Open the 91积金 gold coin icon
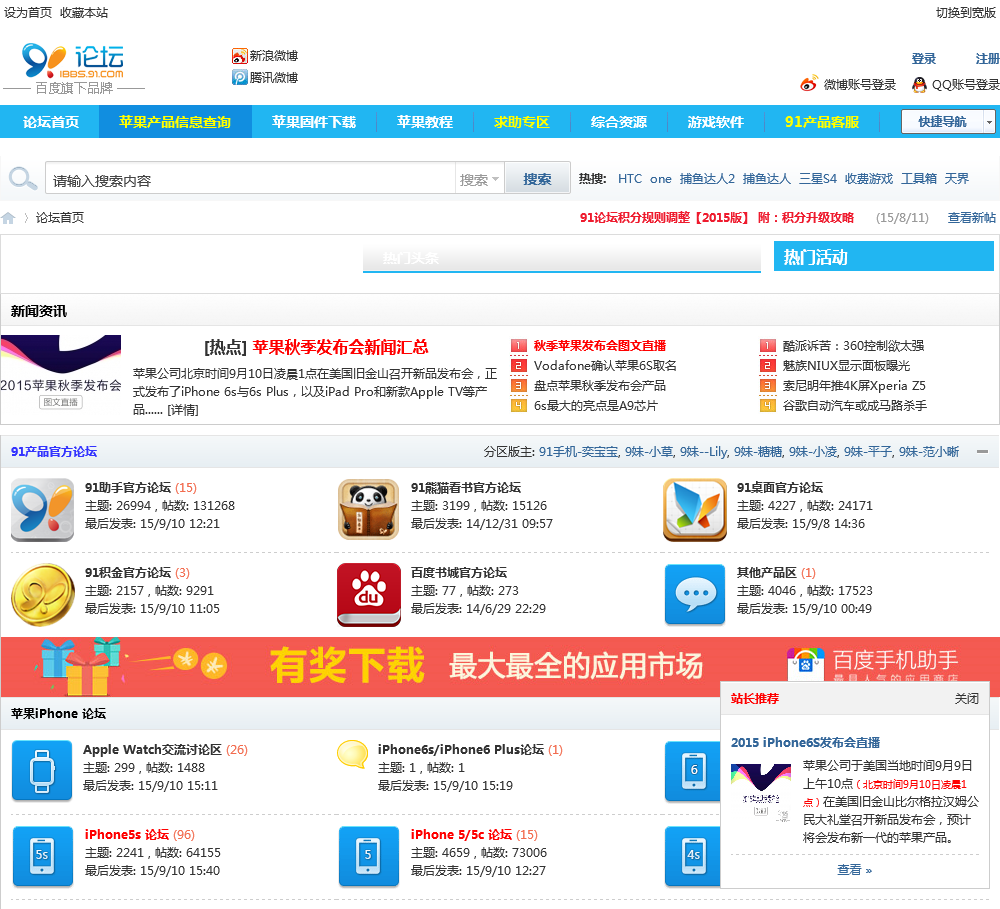 click(x=42, y=595)
